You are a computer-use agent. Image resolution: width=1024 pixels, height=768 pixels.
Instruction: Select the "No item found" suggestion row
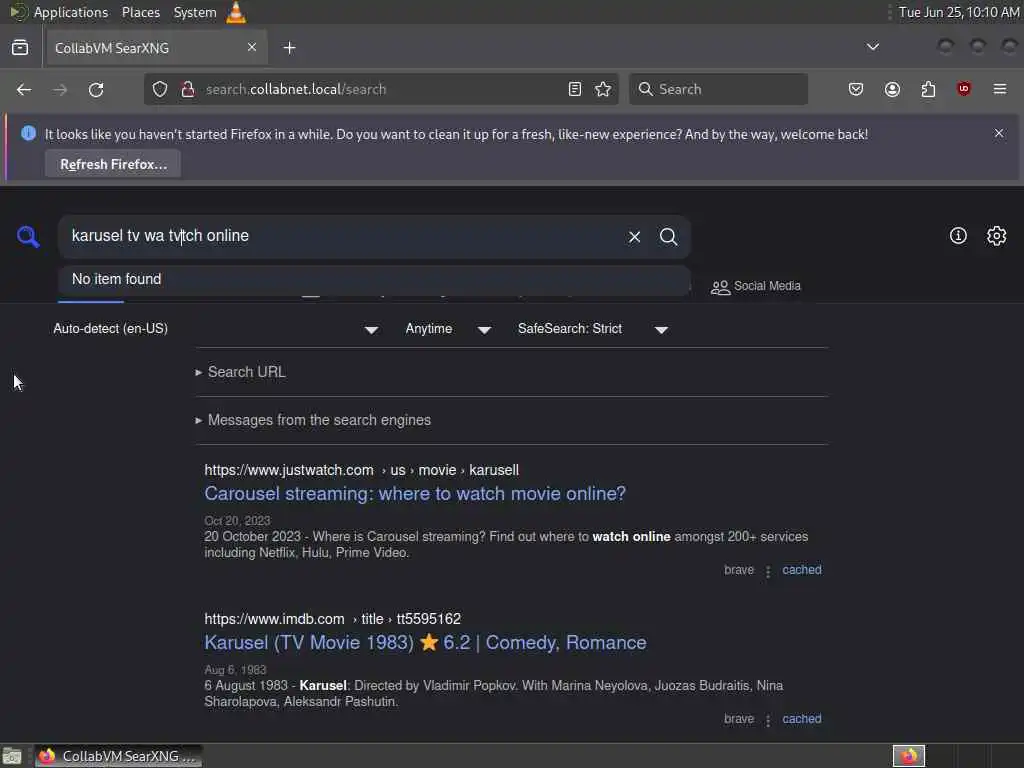374,280
